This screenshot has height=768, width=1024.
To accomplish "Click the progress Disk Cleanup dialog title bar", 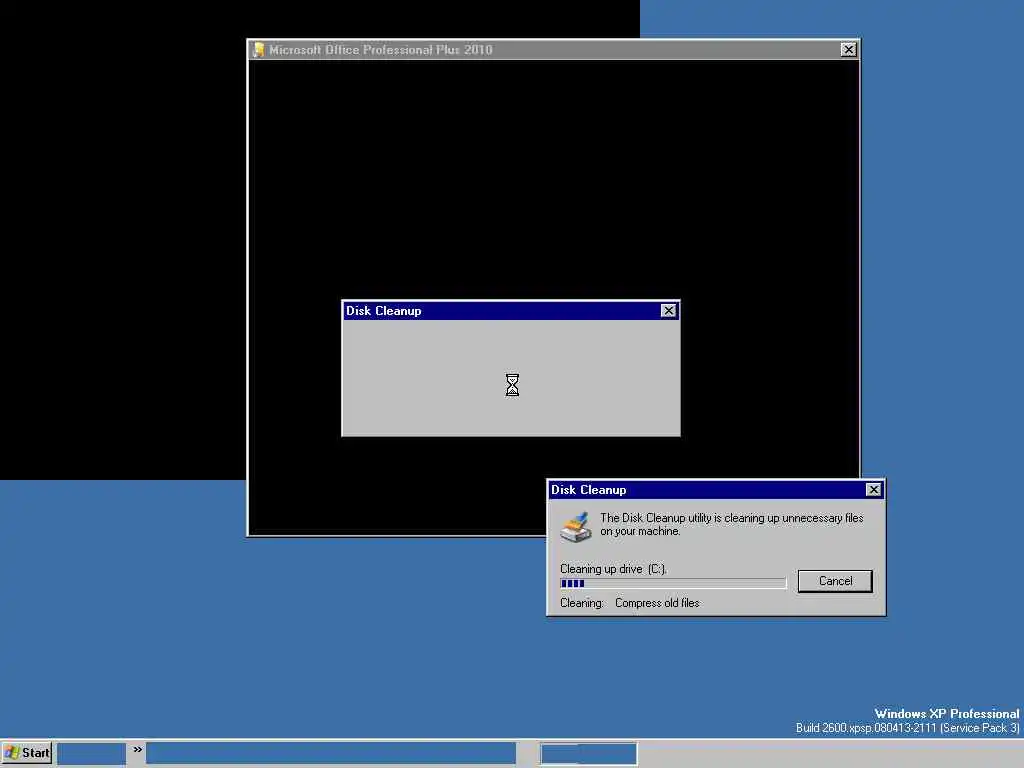I will [716, 490].
